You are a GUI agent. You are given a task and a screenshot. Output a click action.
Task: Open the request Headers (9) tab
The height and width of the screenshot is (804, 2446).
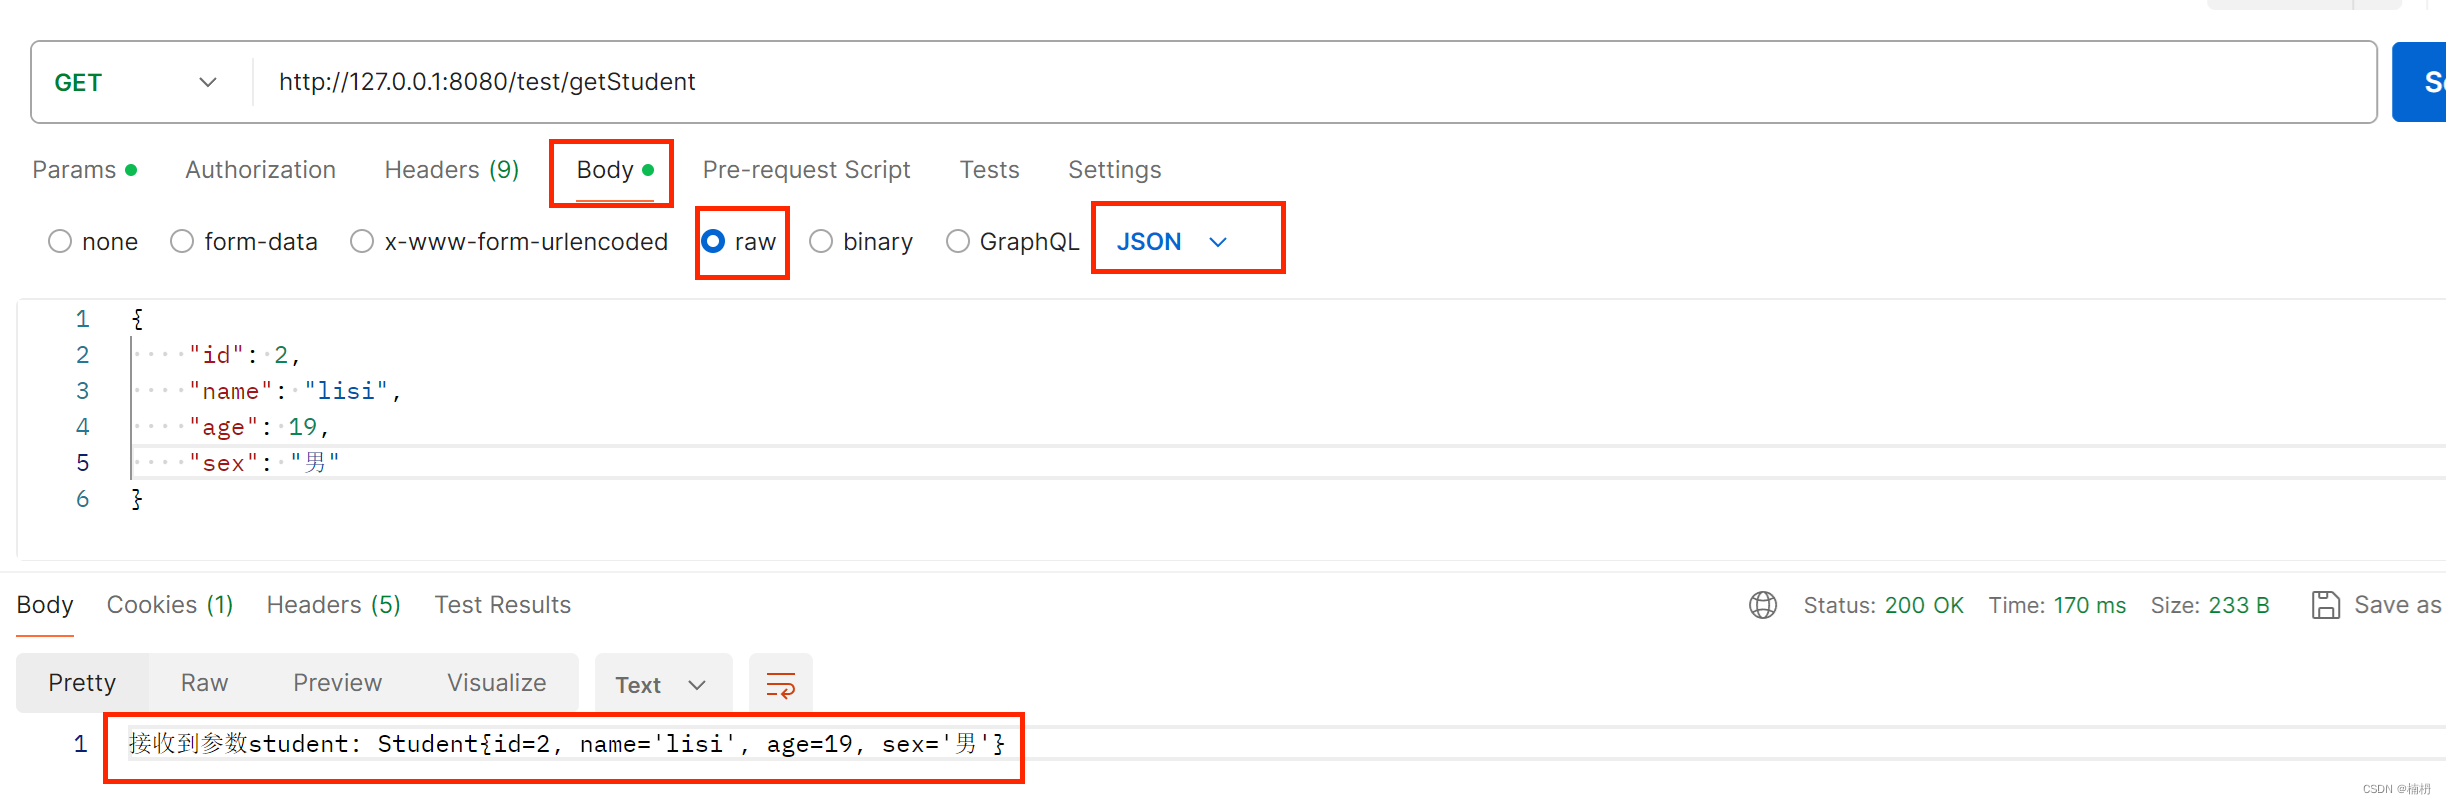(451, 170)
